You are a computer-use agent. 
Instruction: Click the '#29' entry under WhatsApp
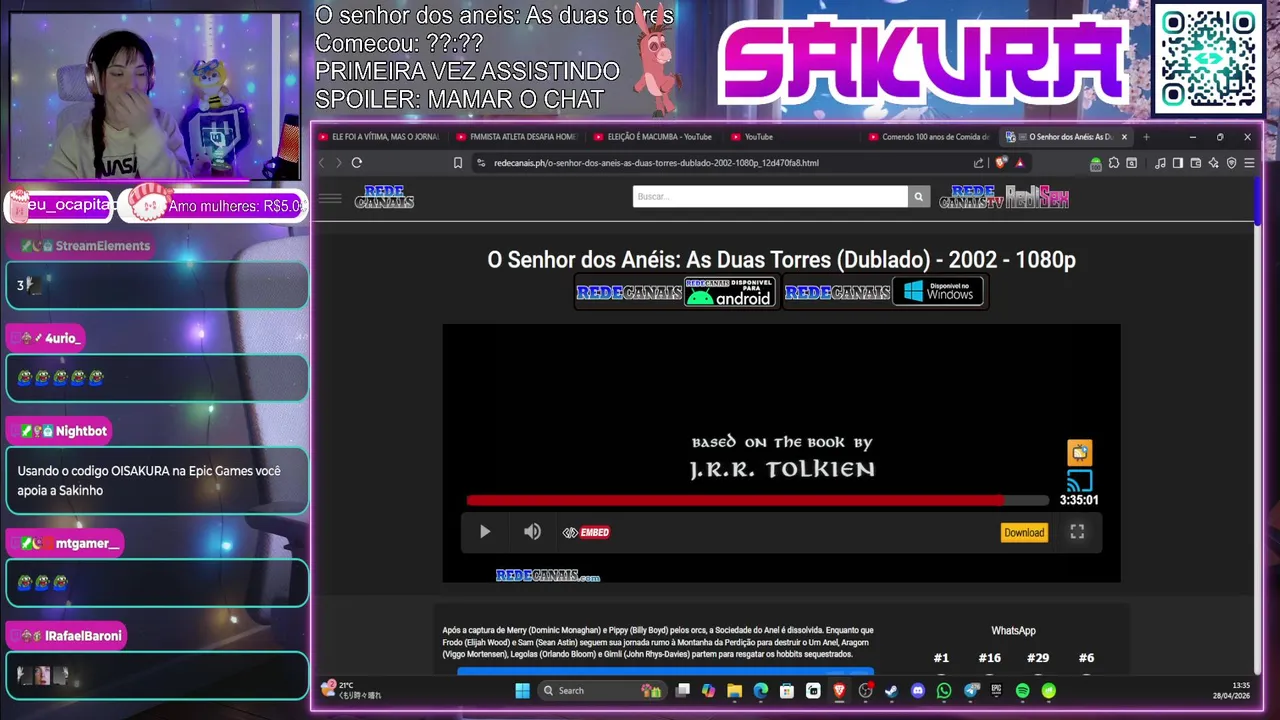tap(1038, 658)
